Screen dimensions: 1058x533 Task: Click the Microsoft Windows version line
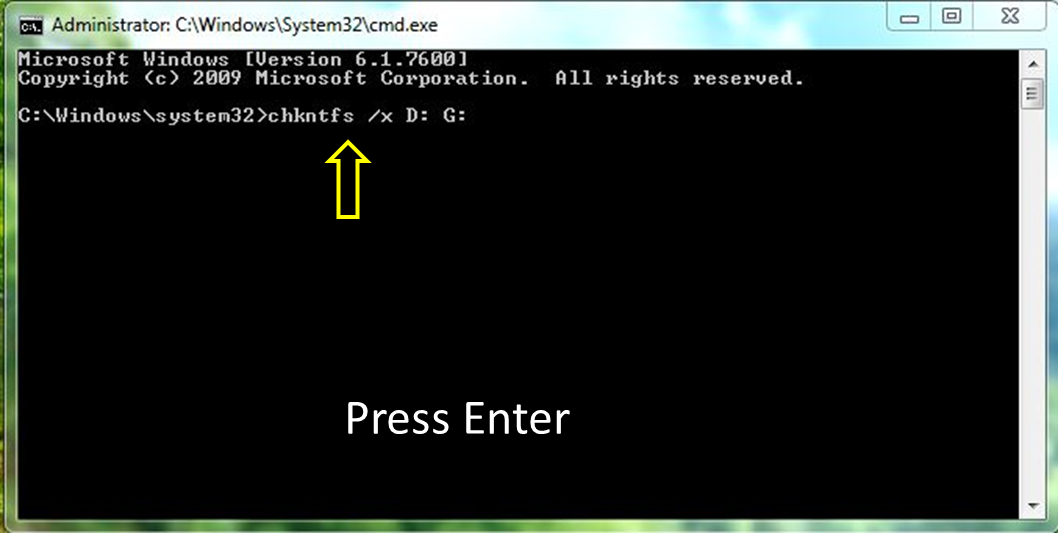coord(242,59)
